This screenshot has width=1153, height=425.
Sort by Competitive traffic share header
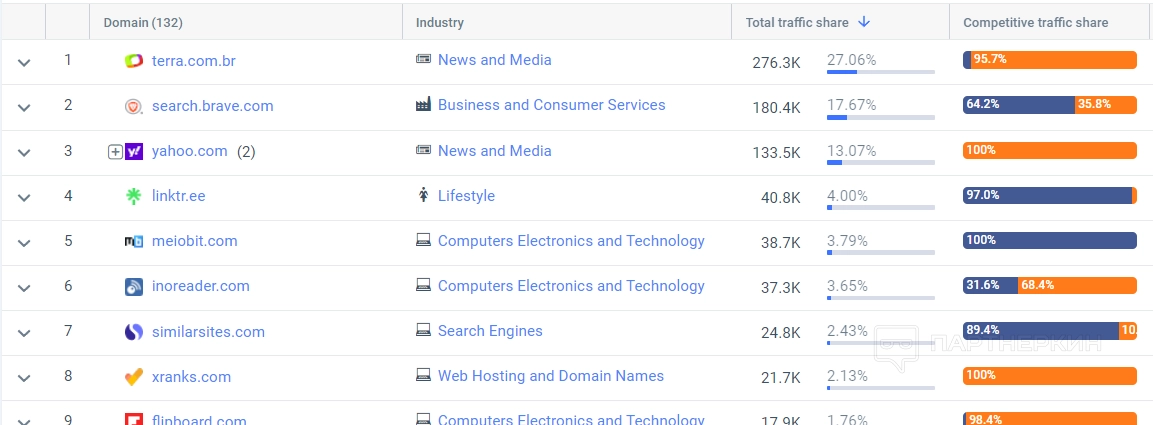(x=1035, y=23)
